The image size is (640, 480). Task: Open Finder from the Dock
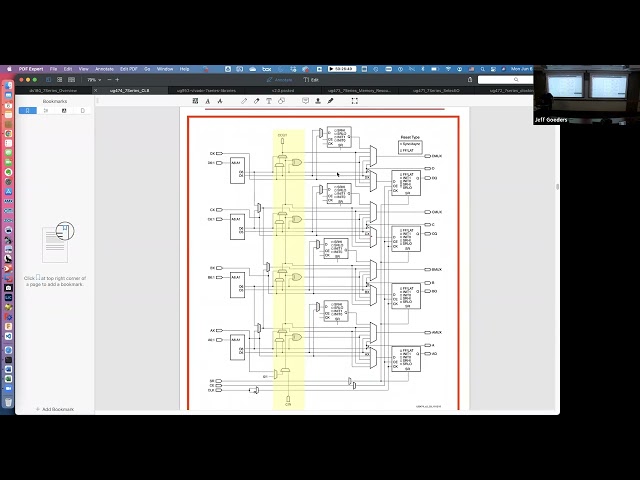pos(8,86)
